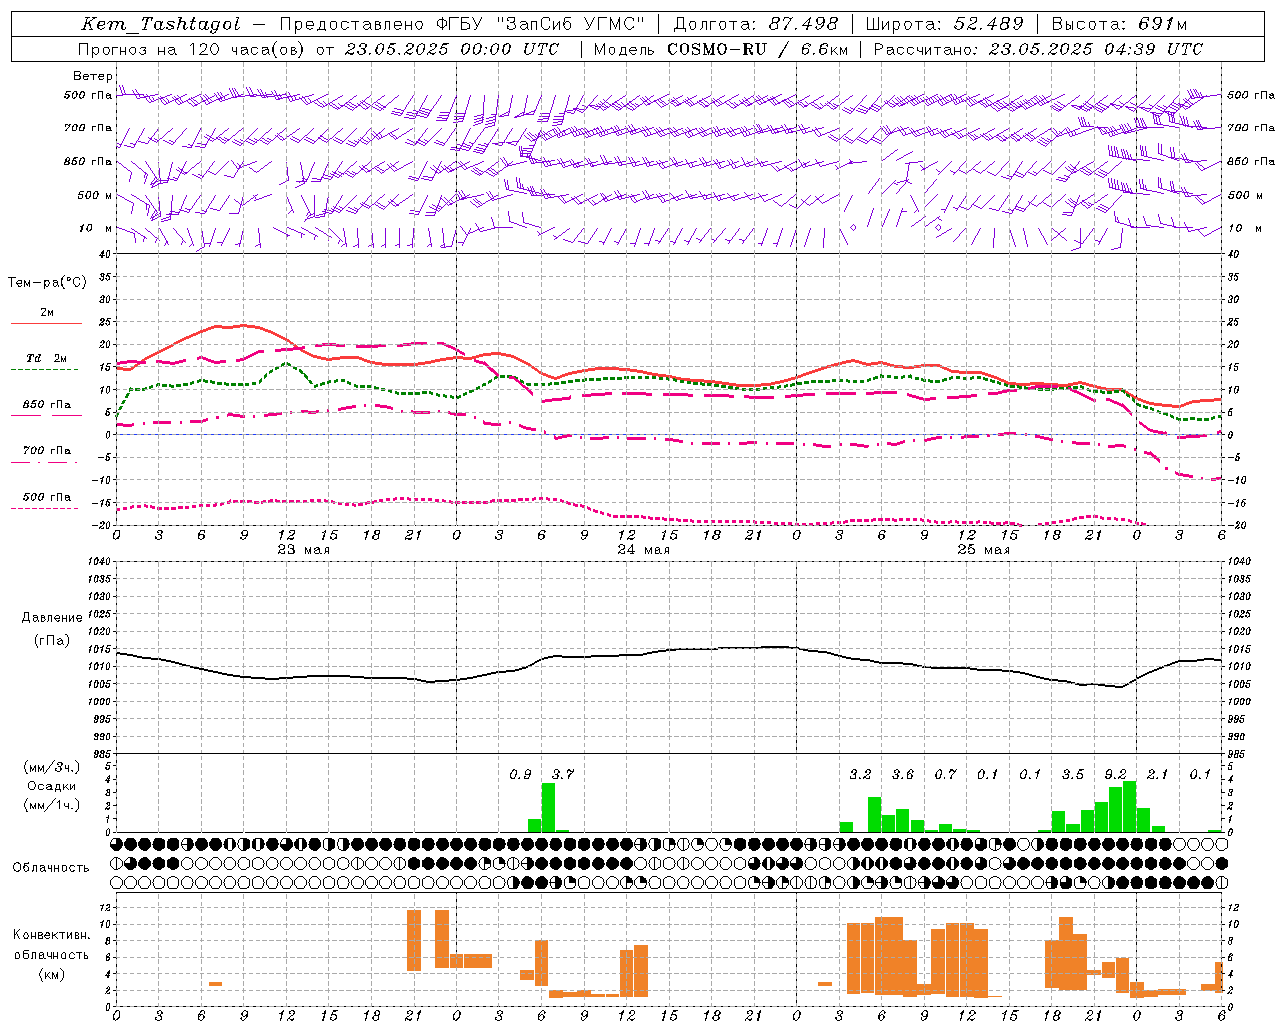Click the Тем-ра(°C) axis title
Viewport: 1280px width, 1024px height.
pos(47,283)
